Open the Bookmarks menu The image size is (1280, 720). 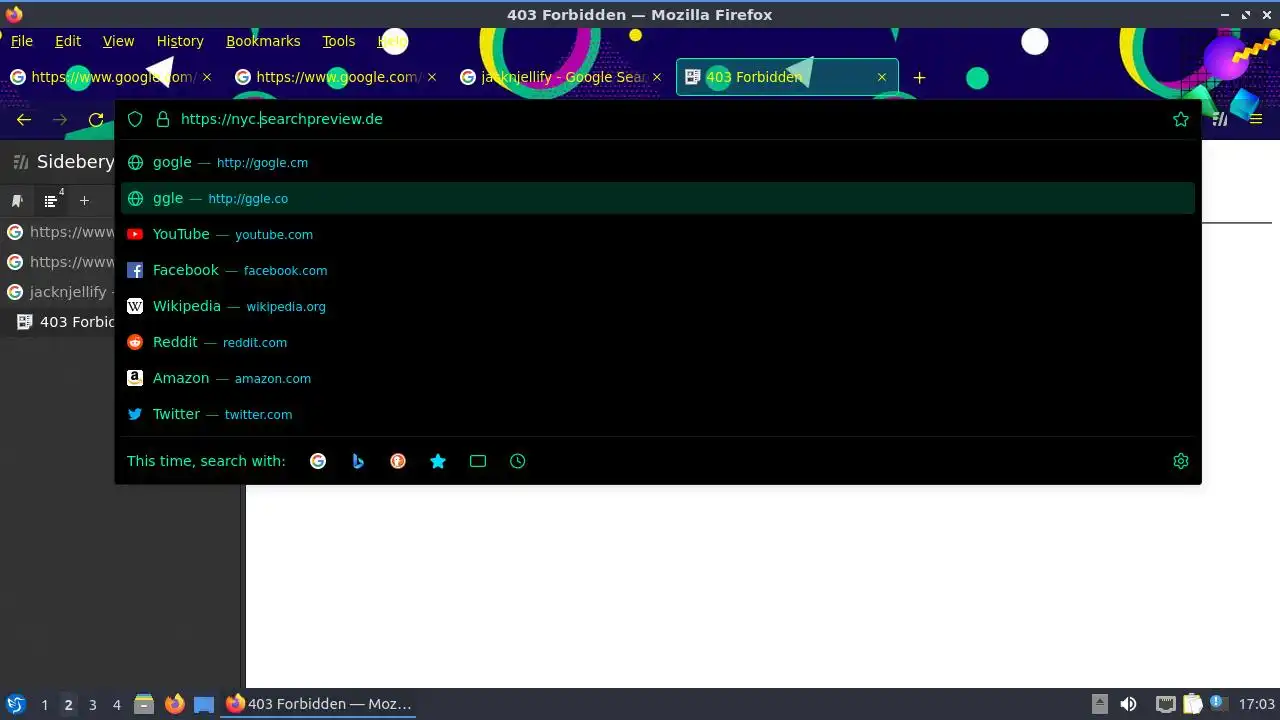tap(263, 41)
